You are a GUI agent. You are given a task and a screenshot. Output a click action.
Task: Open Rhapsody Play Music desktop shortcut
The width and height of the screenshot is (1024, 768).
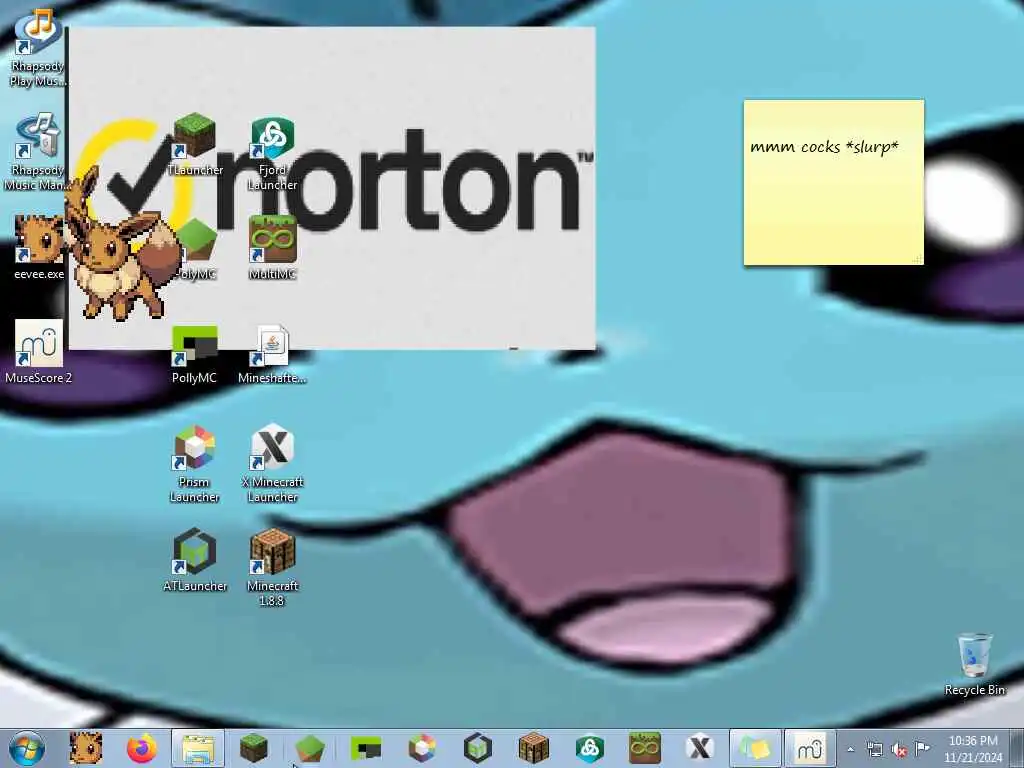tap(38, 49)
